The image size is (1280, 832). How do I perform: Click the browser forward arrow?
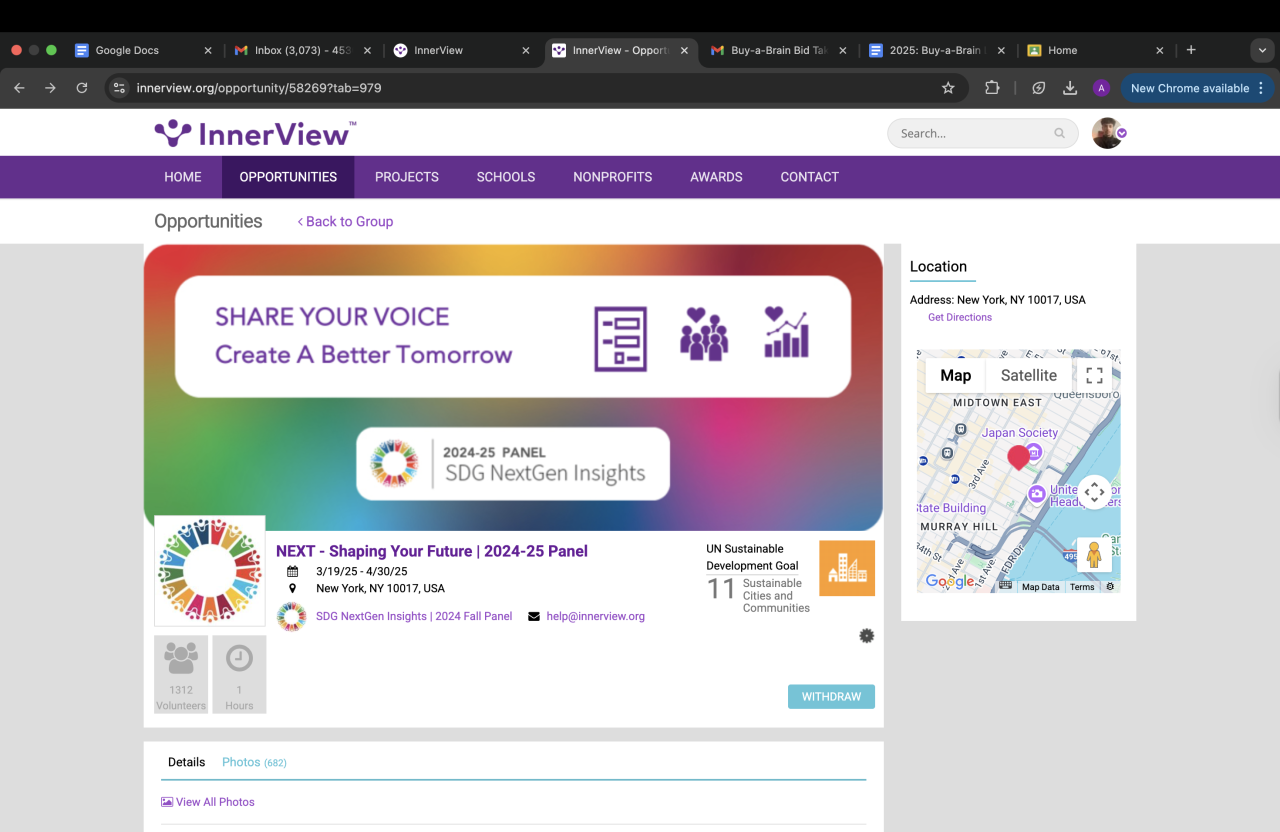50,88
